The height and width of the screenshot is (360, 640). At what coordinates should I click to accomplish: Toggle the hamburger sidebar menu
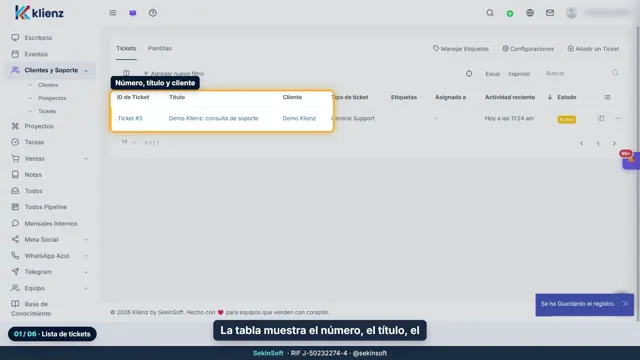pyautogui.click(x=113, y=13)
